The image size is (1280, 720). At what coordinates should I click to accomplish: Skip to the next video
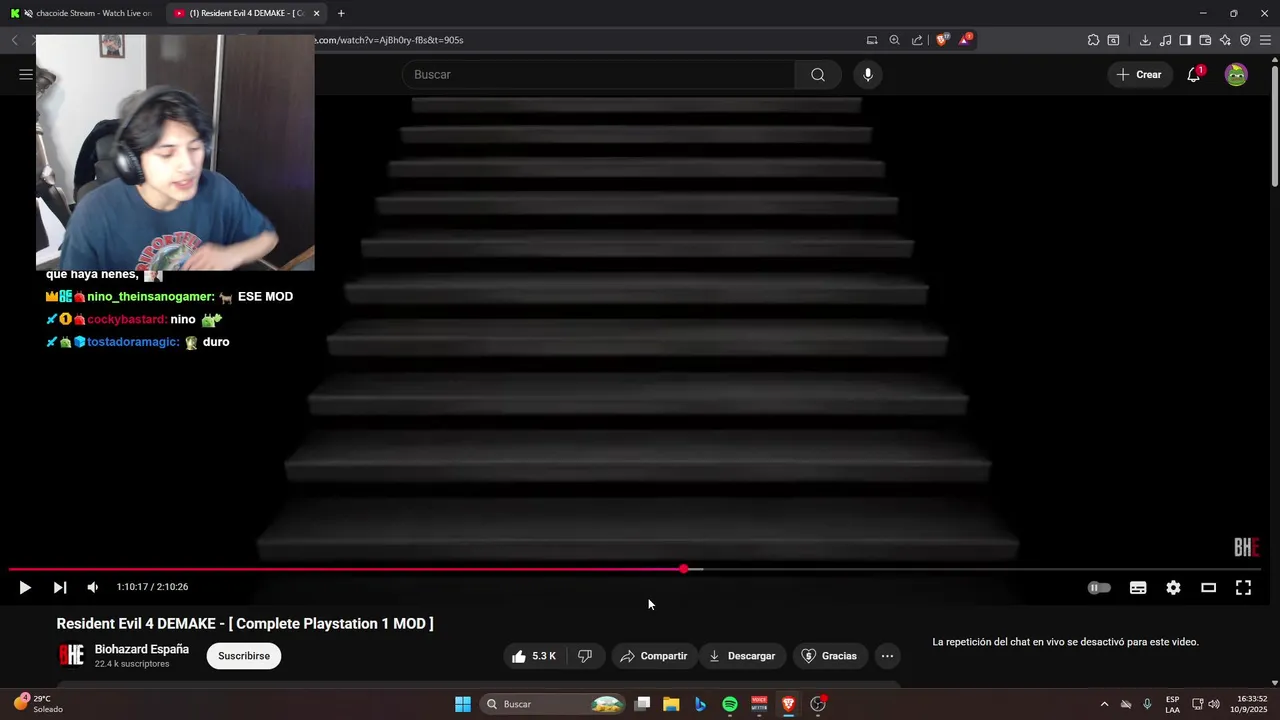click(60, 588)
